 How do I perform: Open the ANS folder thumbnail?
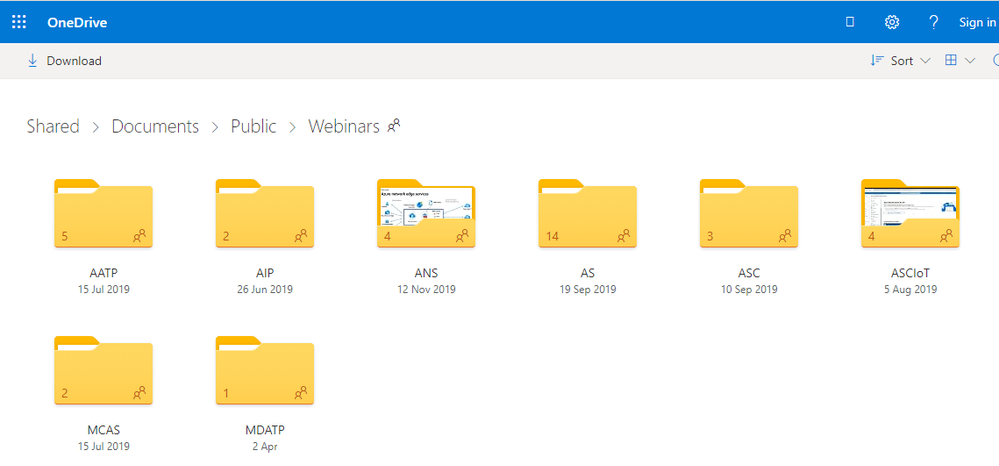426,214
